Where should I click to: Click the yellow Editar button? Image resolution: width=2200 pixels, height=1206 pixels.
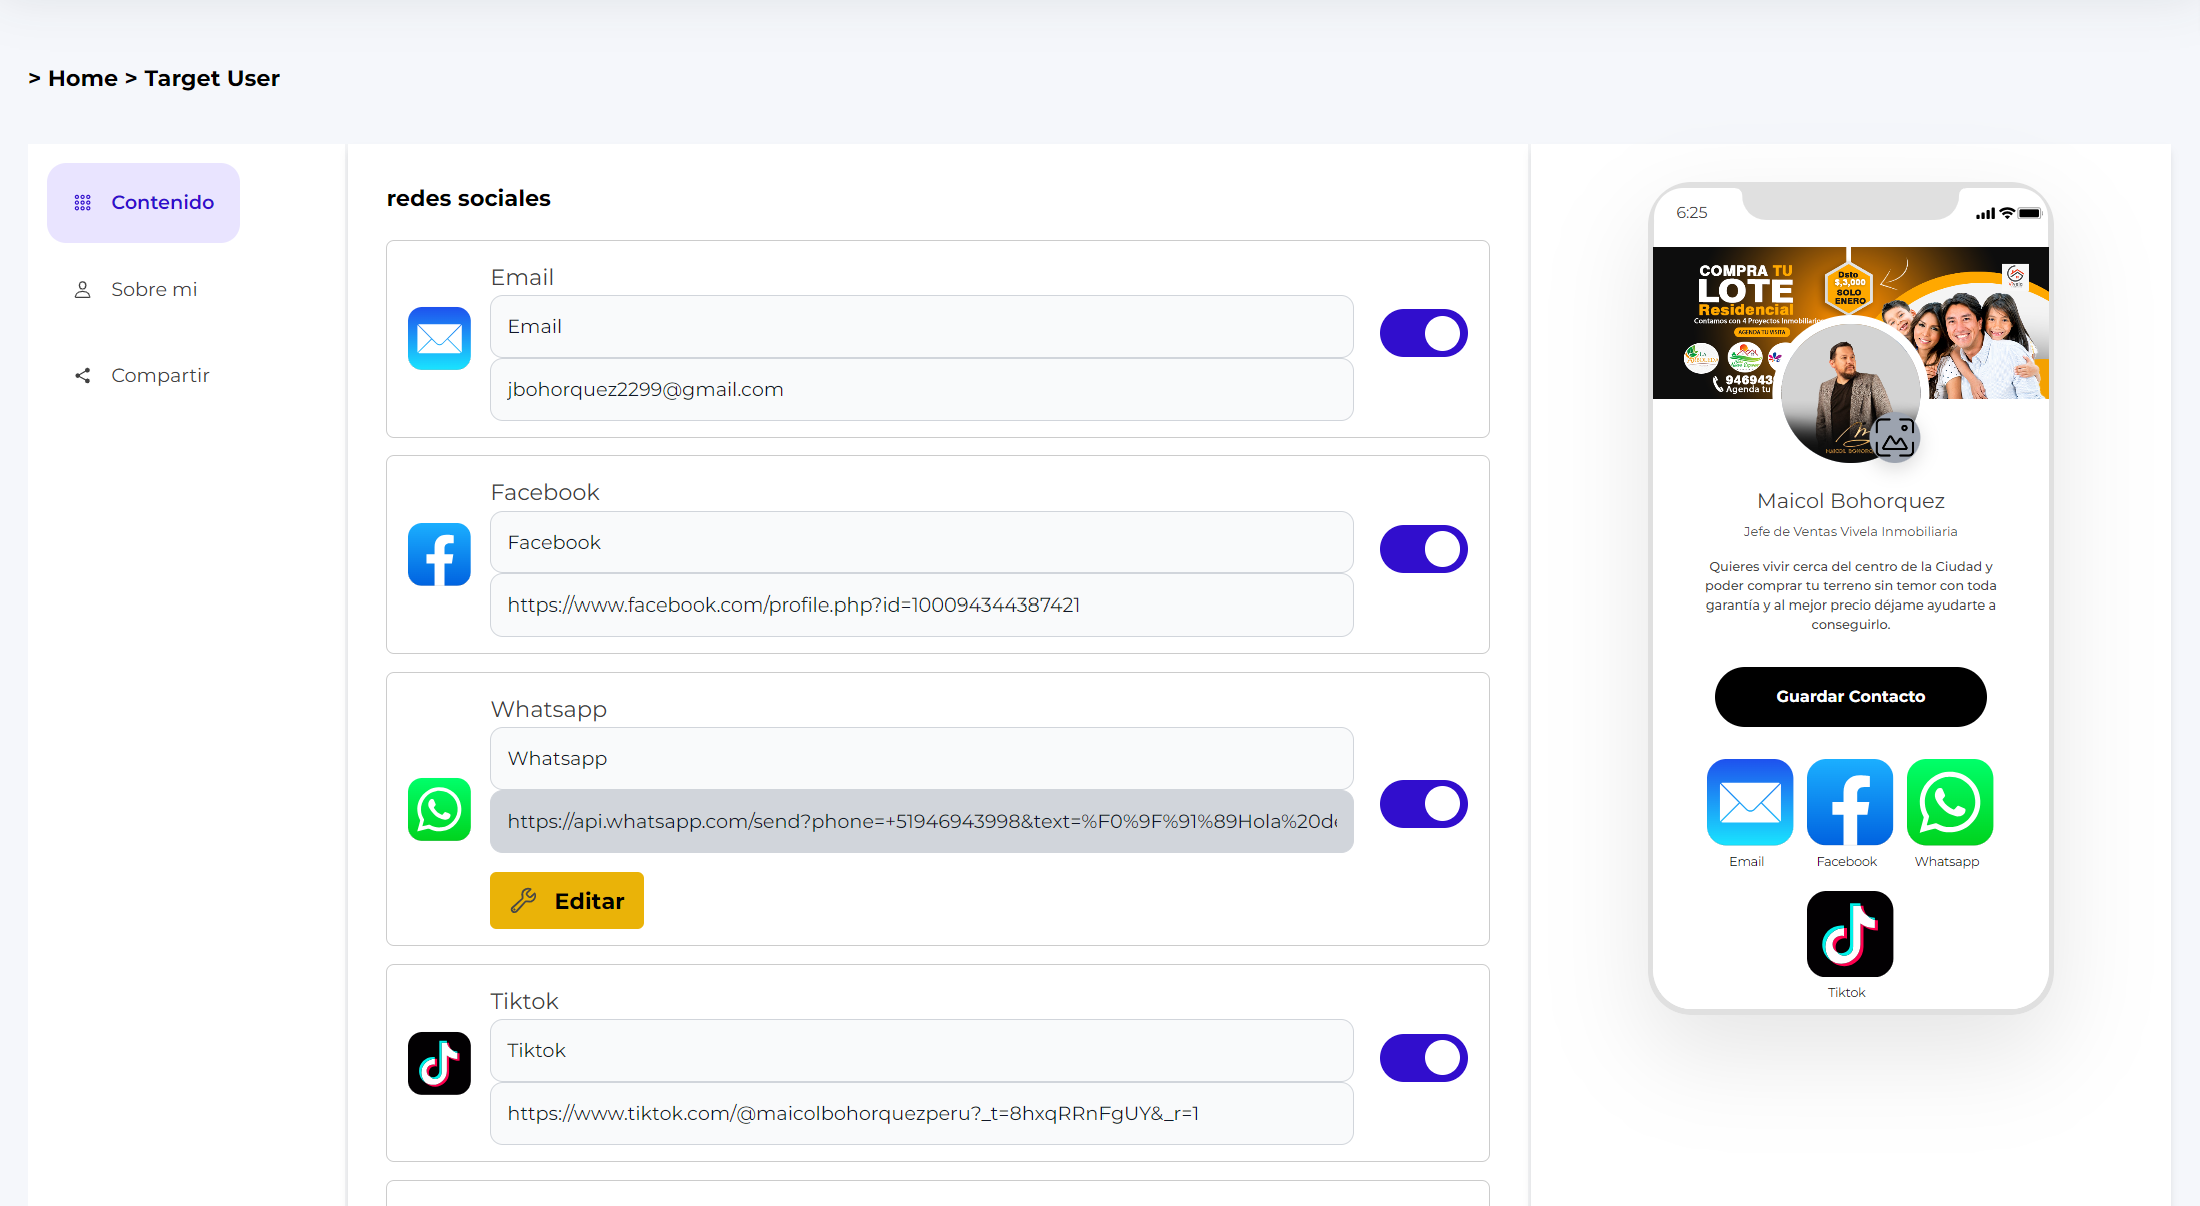coord(567,901)
